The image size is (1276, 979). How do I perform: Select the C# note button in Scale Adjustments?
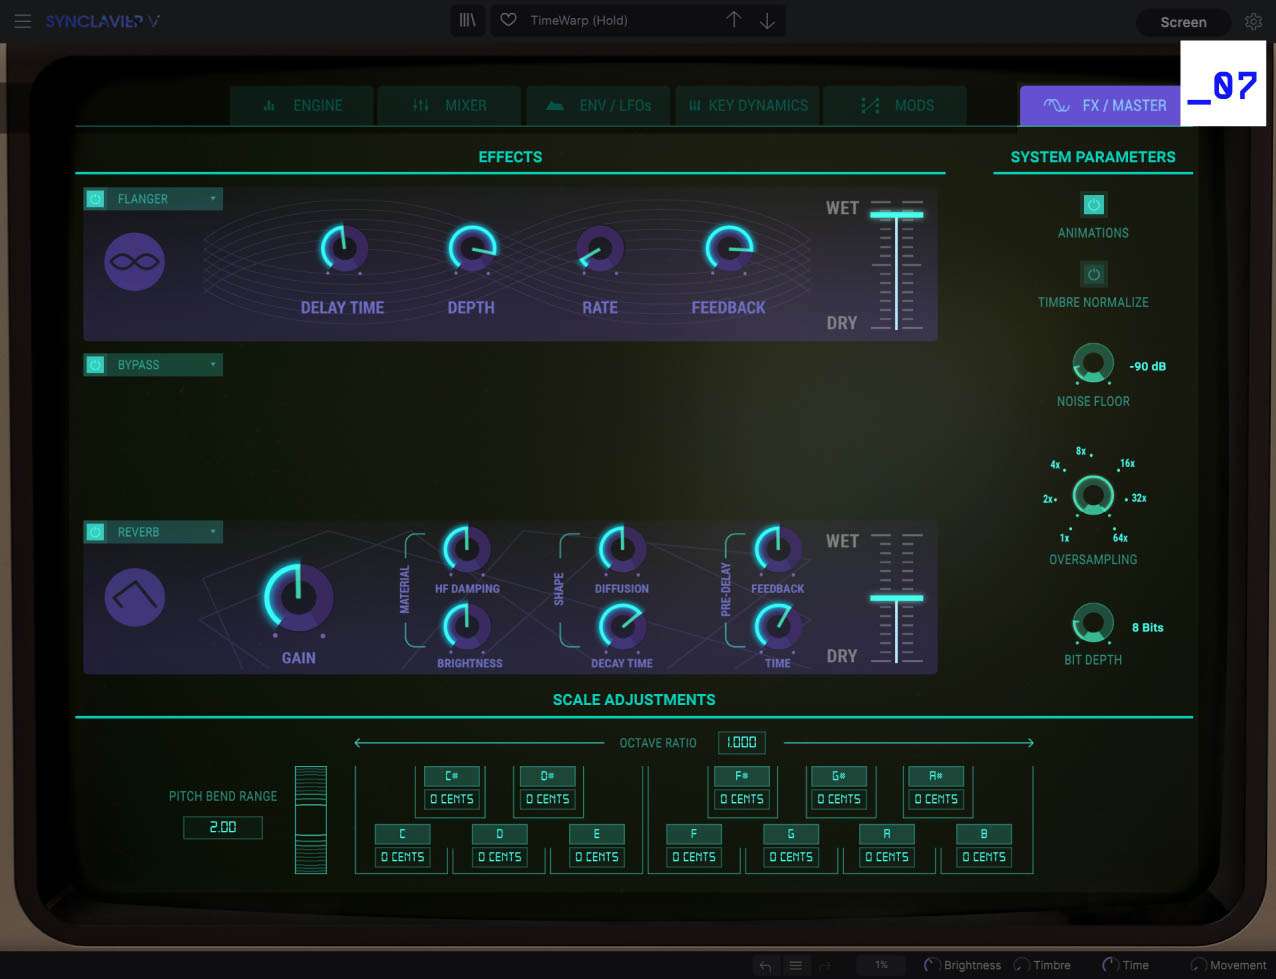coord(450,776)
